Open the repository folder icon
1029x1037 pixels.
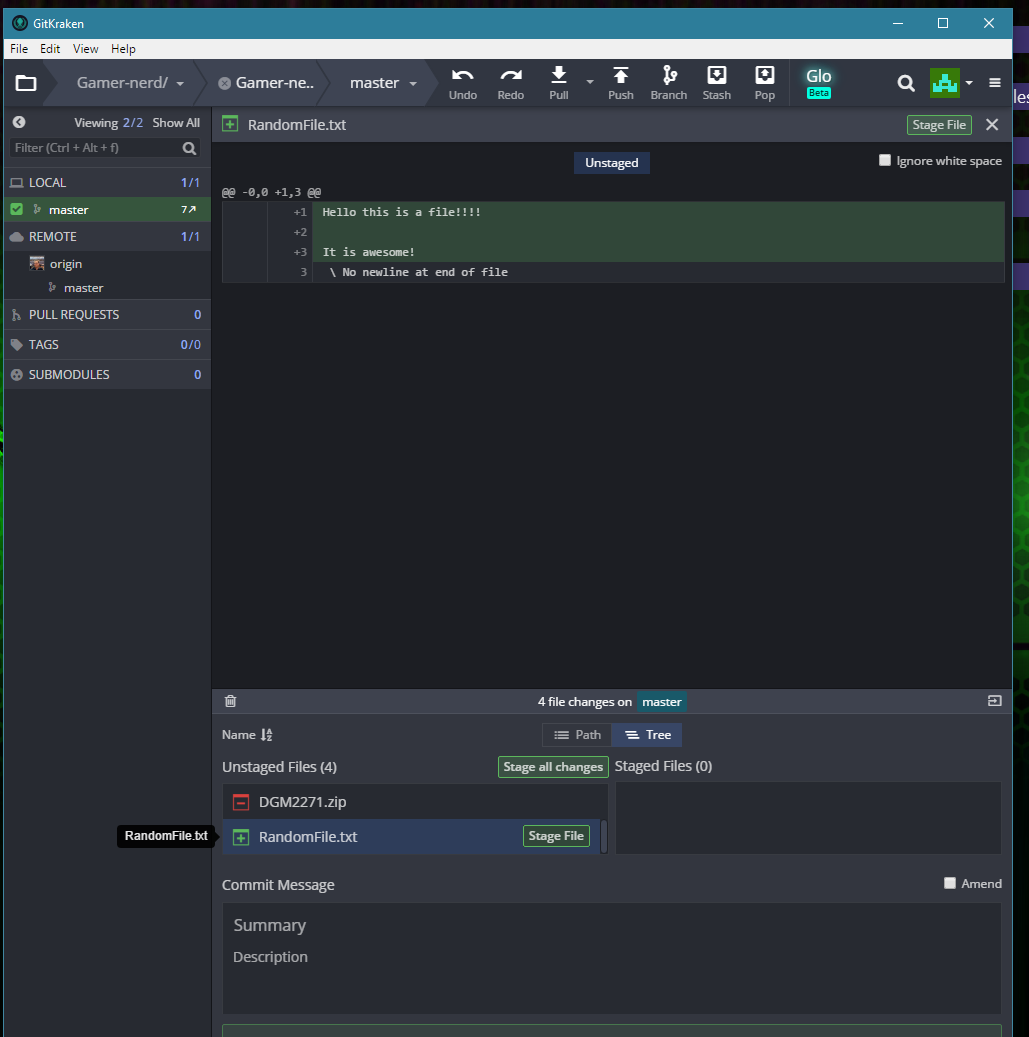tap(26, 83)
